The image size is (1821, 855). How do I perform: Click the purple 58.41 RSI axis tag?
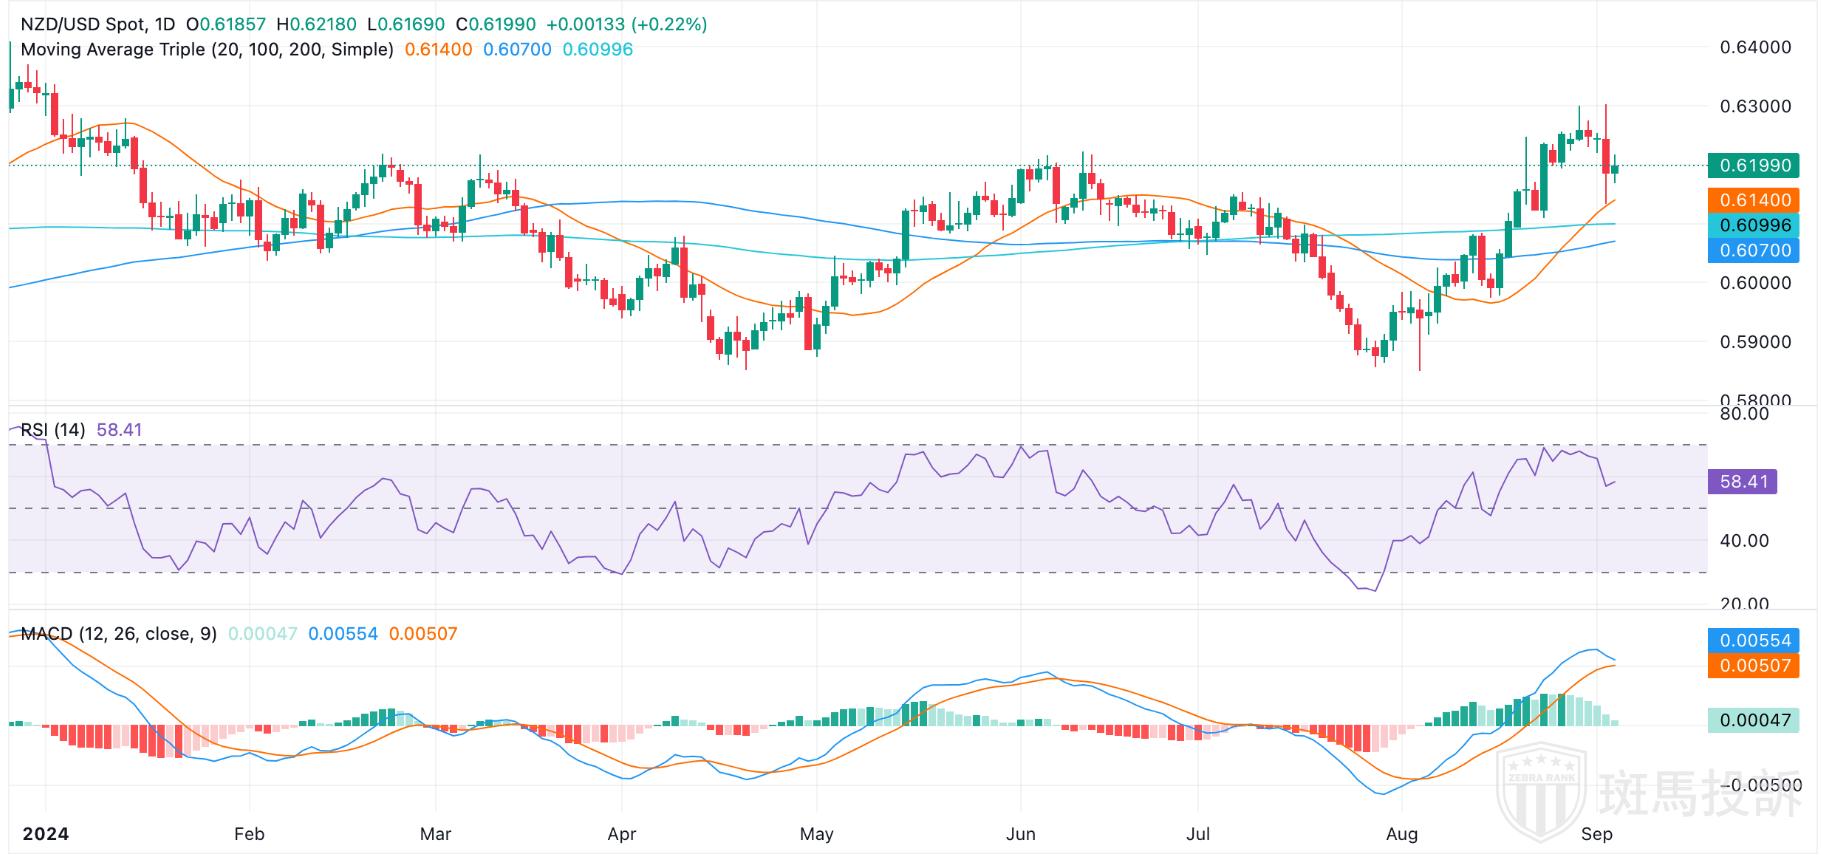tap(1743, 482)
